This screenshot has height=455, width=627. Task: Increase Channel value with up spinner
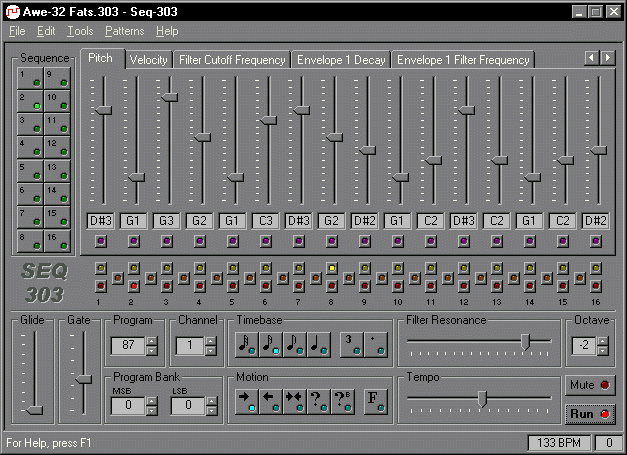[x=211, y=341]
